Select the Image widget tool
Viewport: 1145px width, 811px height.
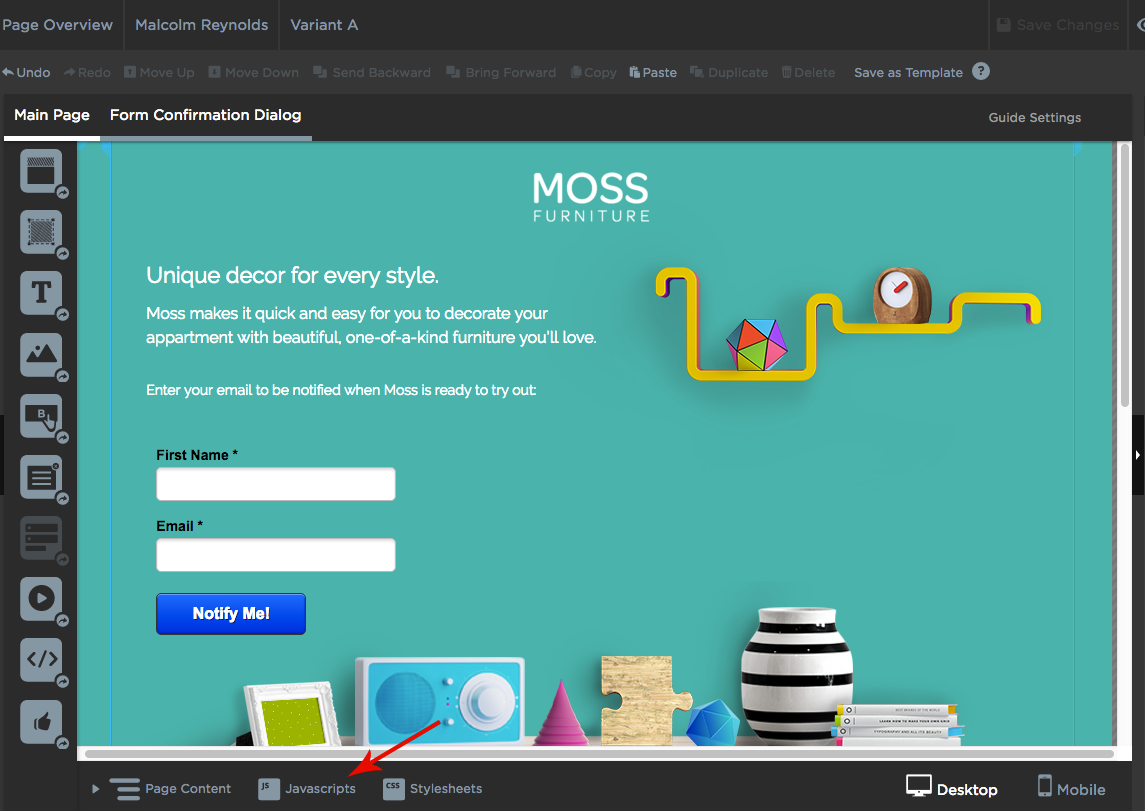41,355
